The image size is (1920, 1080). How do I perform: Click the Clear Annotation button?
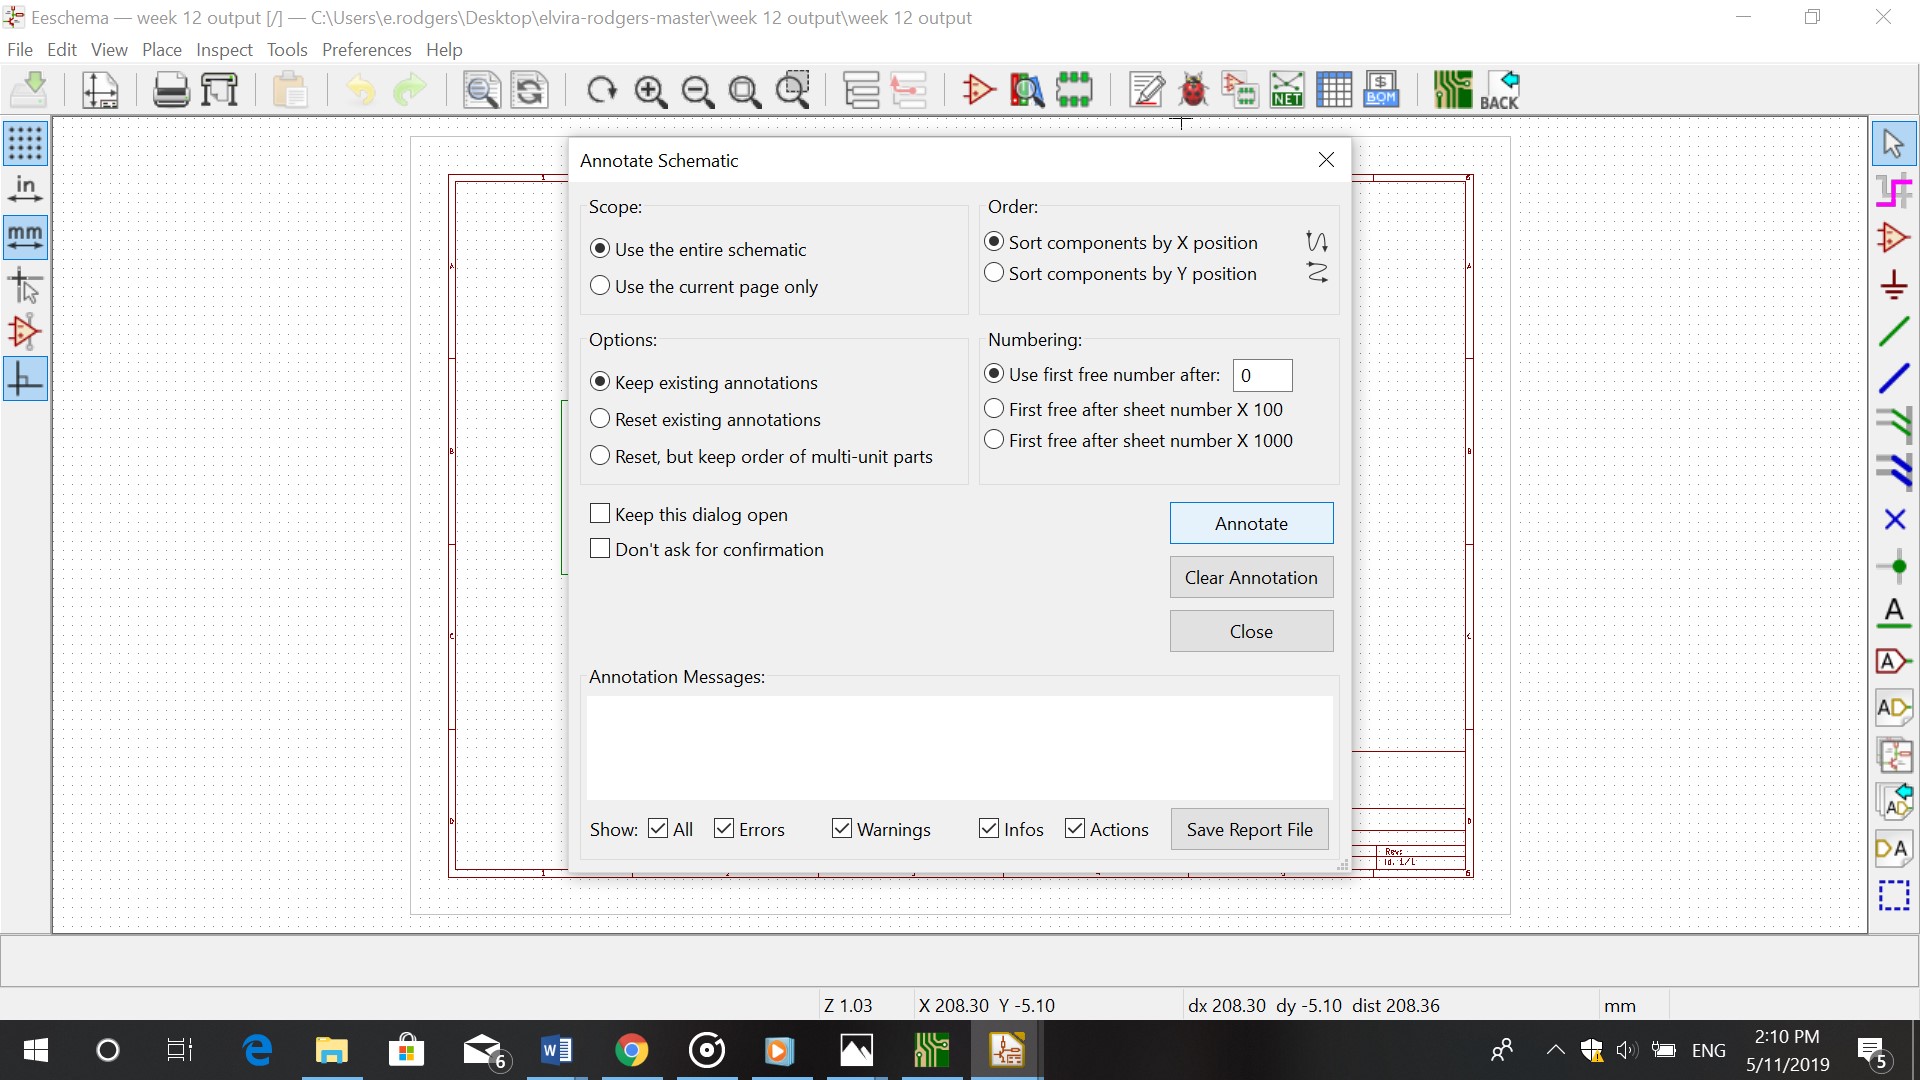(x=1251, y=577)
